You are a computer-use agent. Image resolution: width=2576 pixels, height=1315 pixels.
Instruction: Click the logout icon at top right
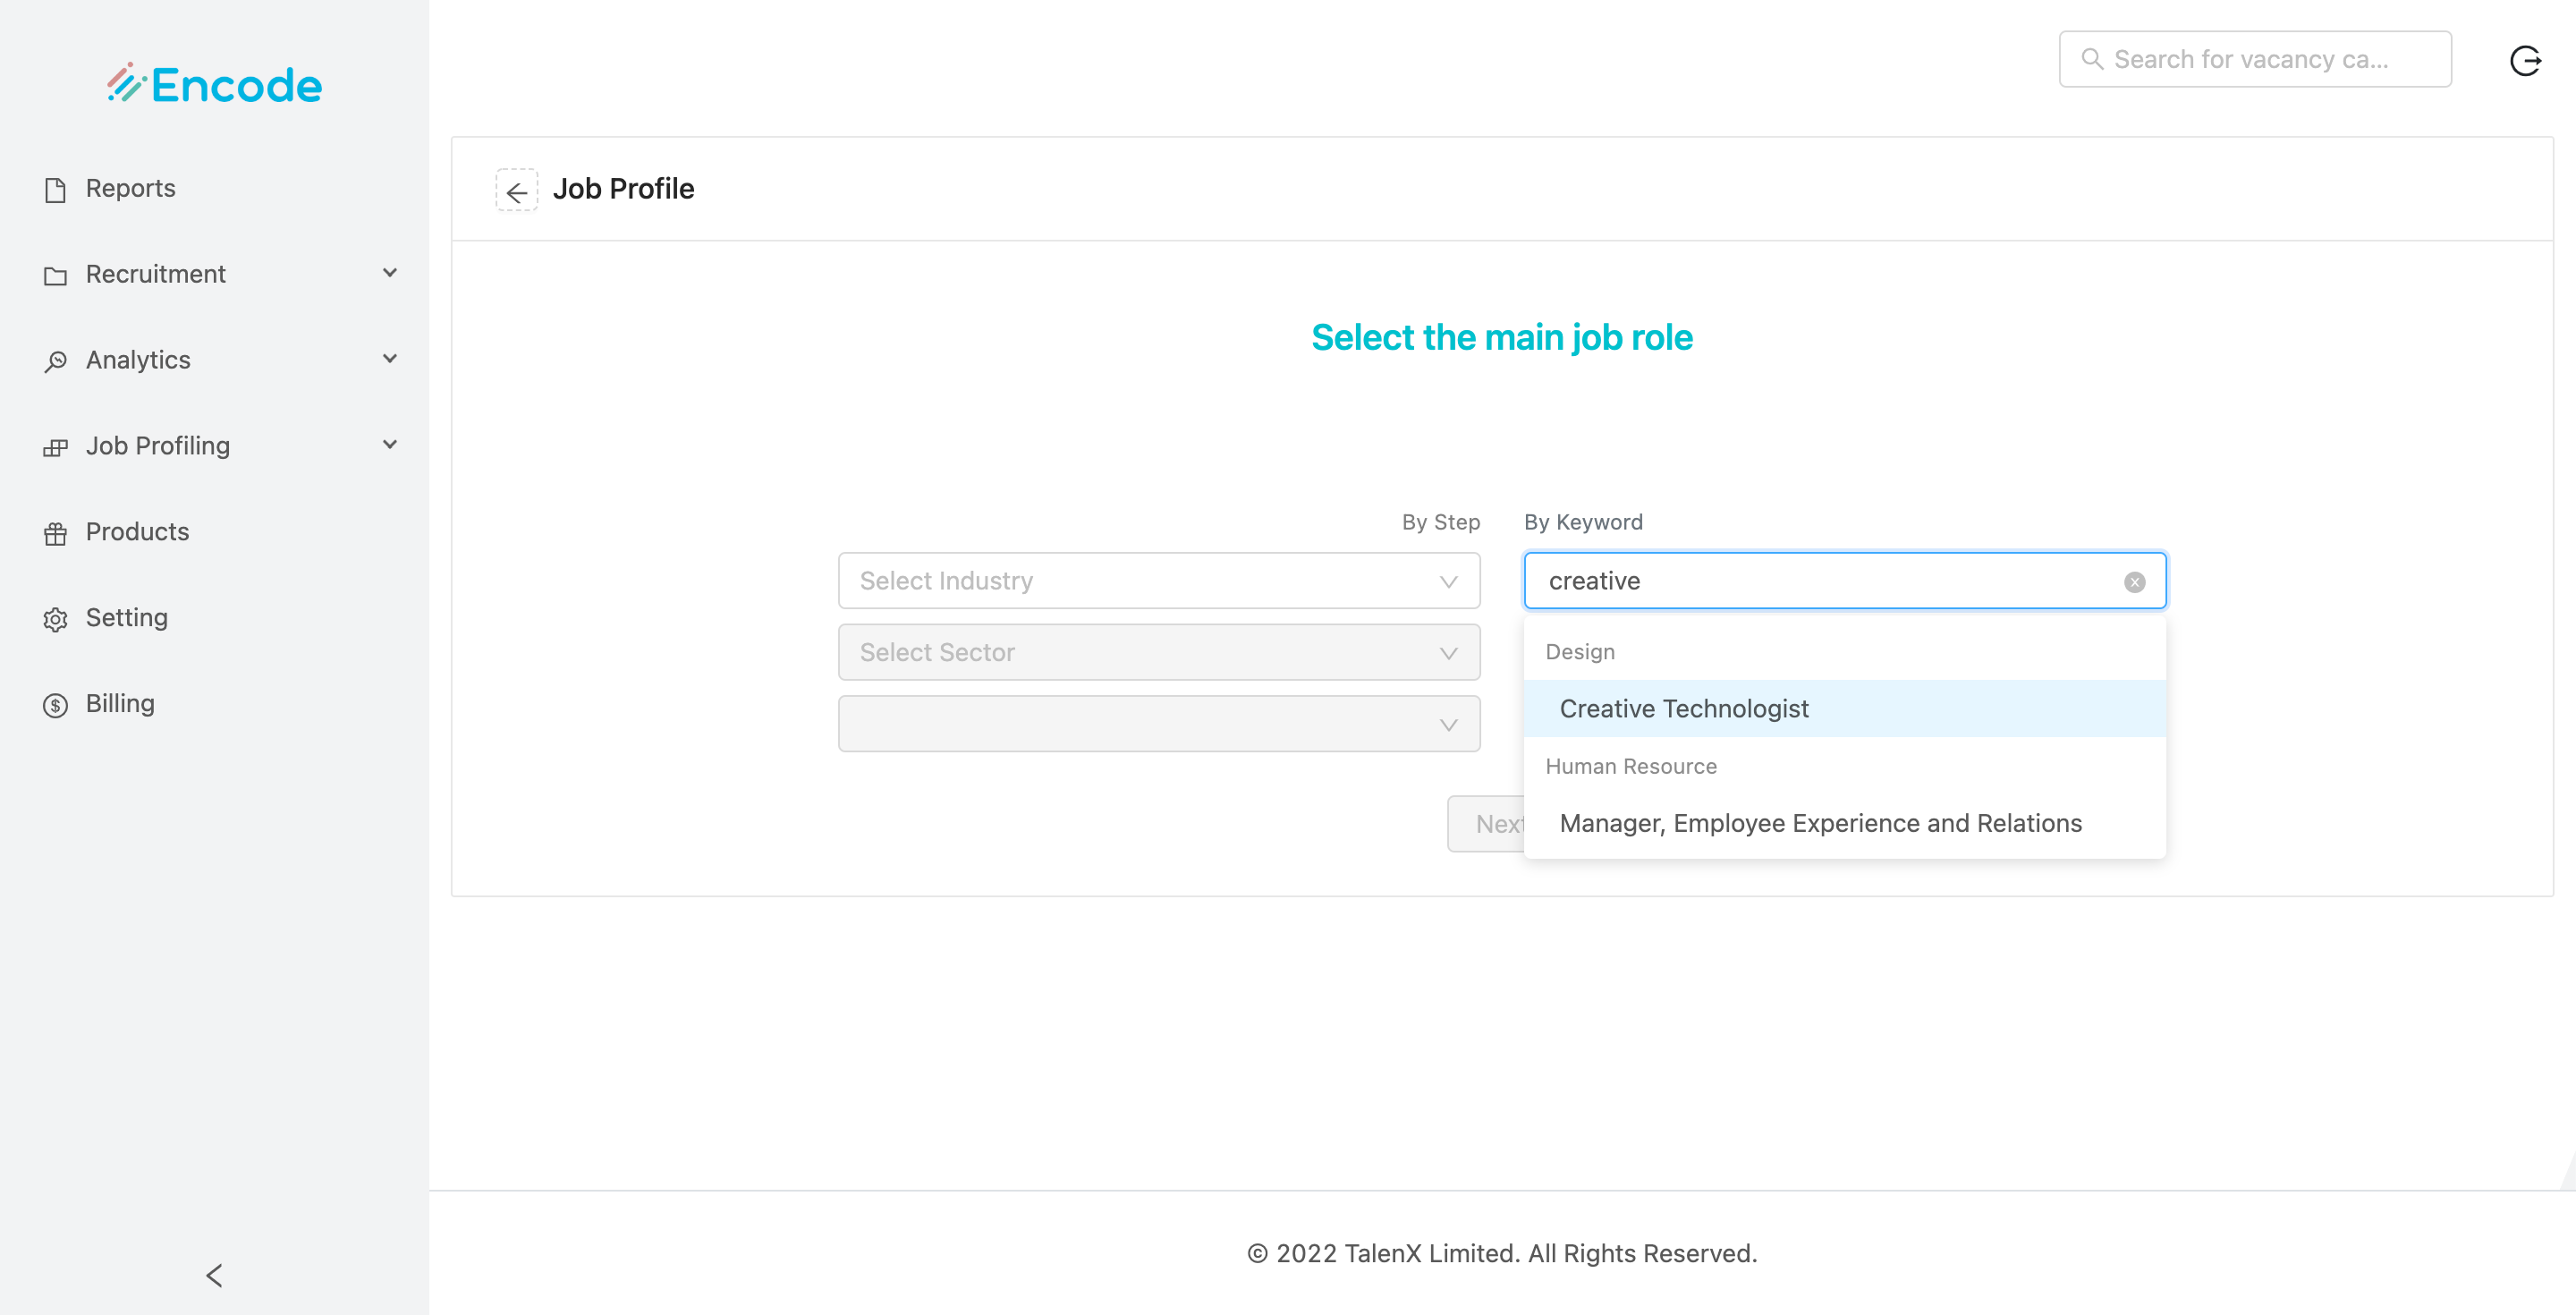(2524, 61)
